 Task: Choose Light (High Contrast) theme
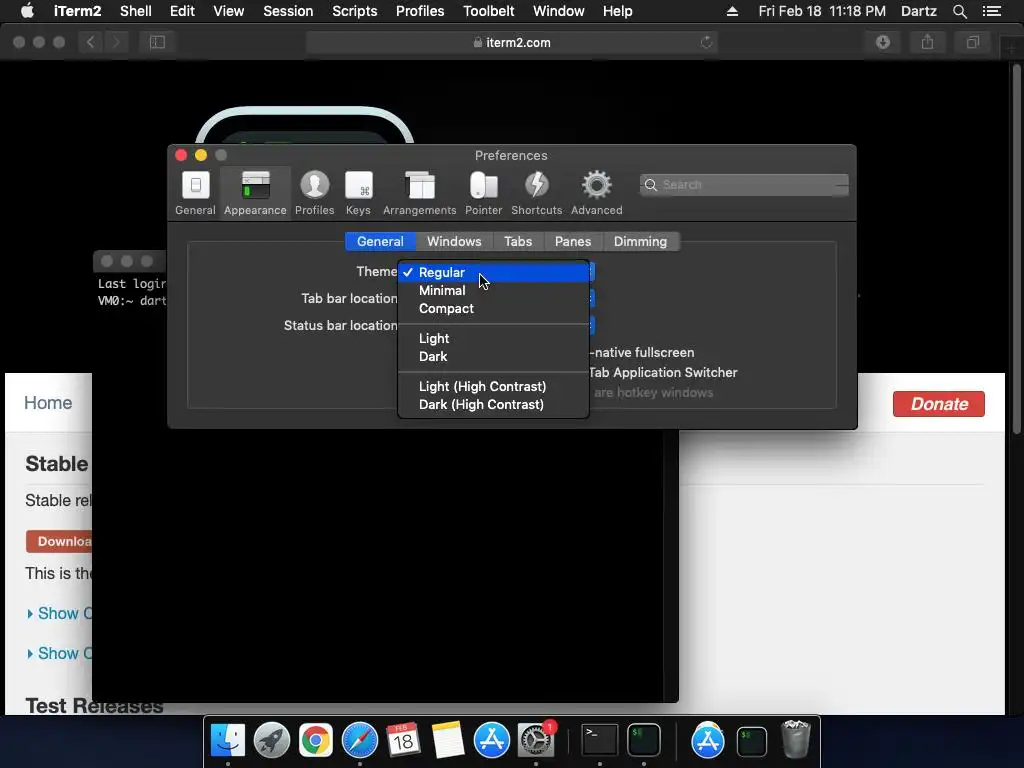[494, 387]
